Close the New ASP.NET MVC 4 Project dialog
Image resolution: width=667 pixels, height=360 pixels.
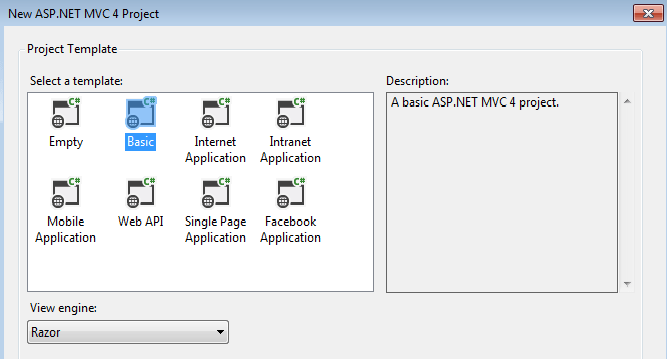pos(648,14)
